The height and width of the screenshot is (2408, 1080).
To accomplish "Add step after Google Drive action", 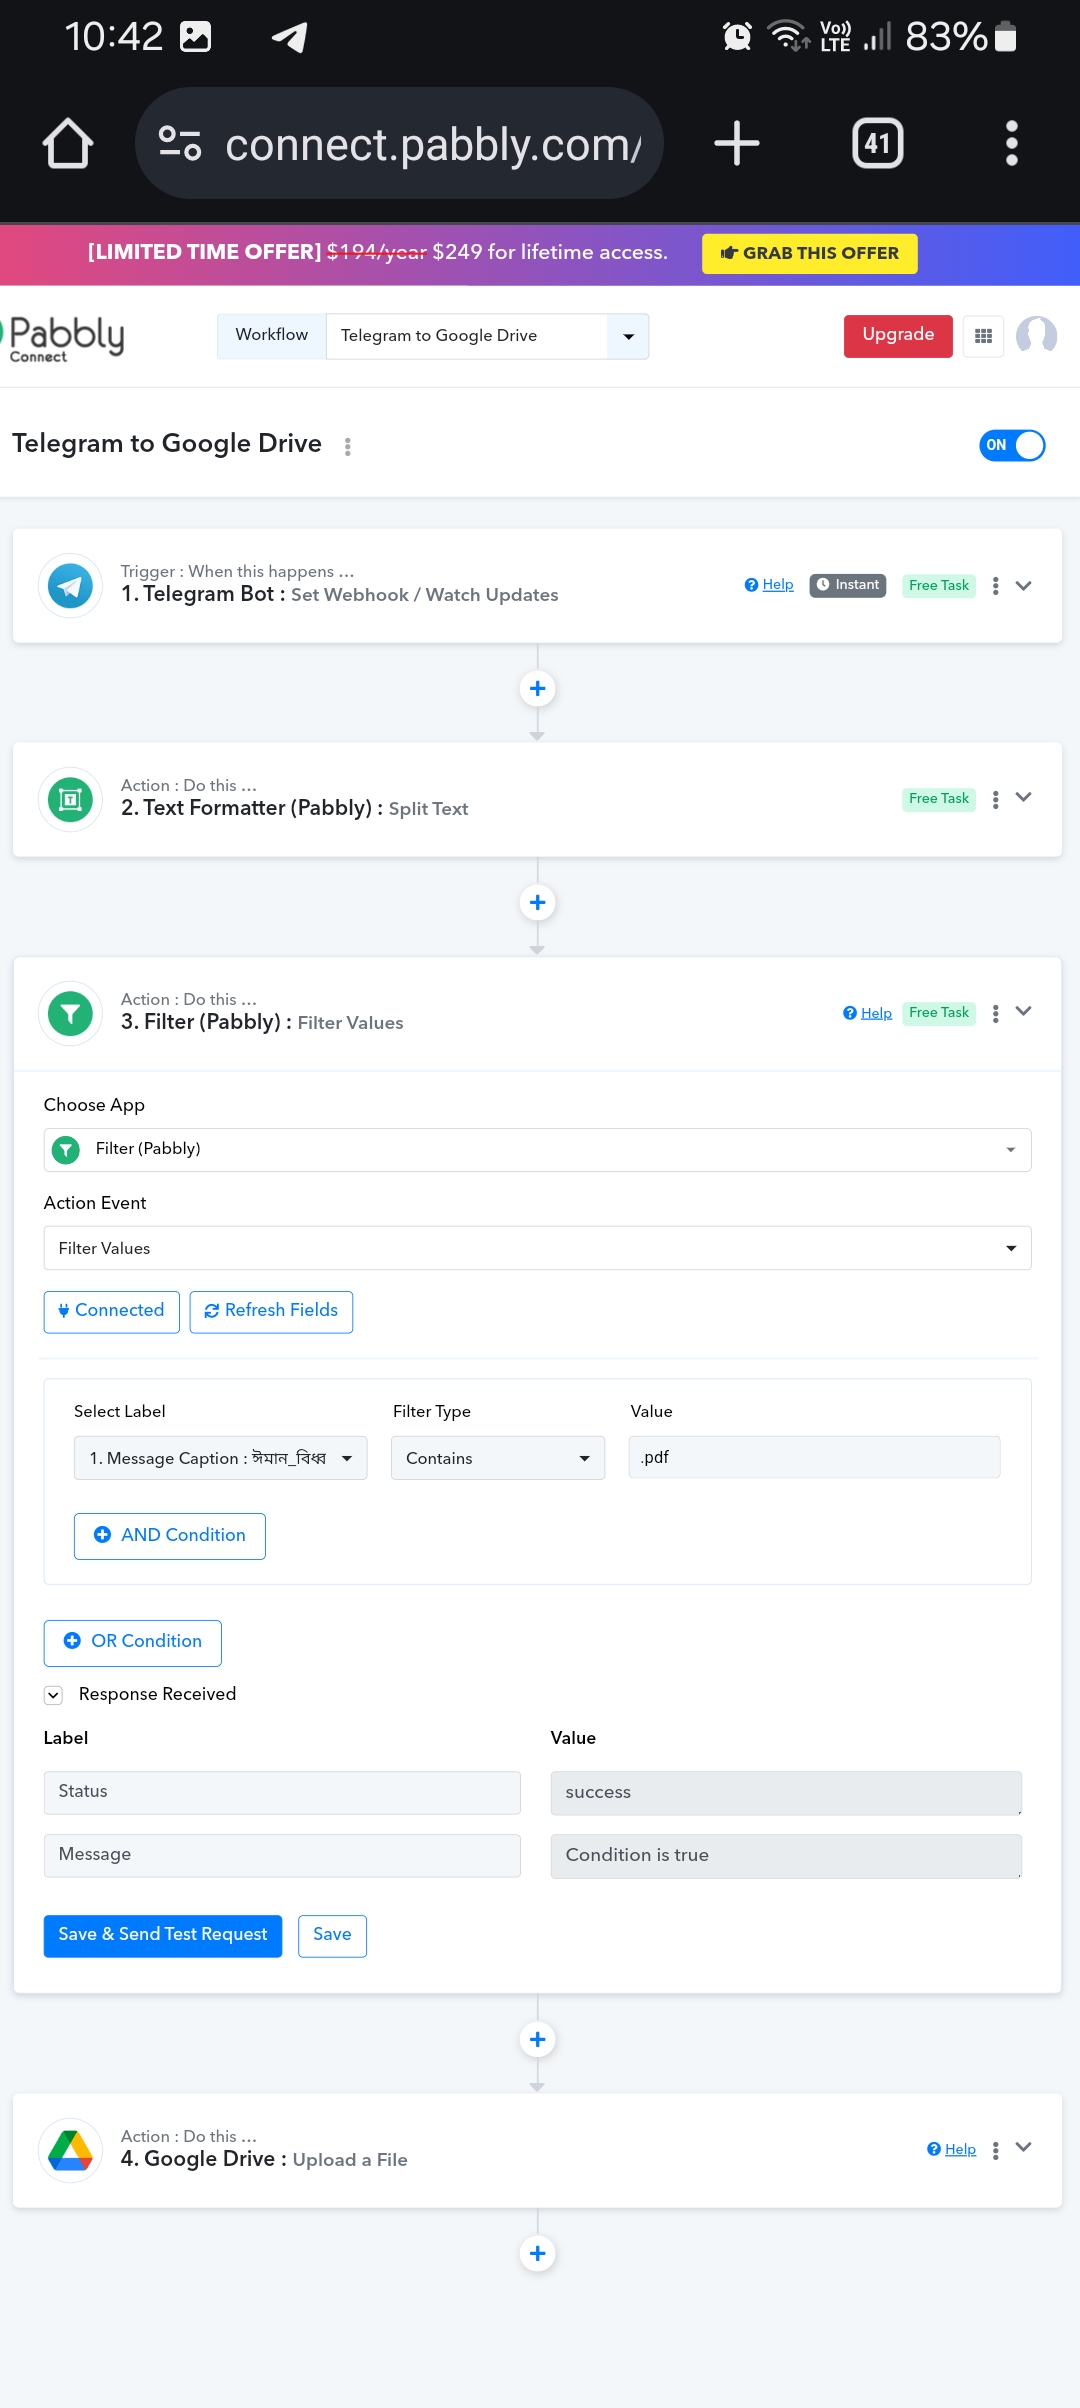I will point(538,2253).
